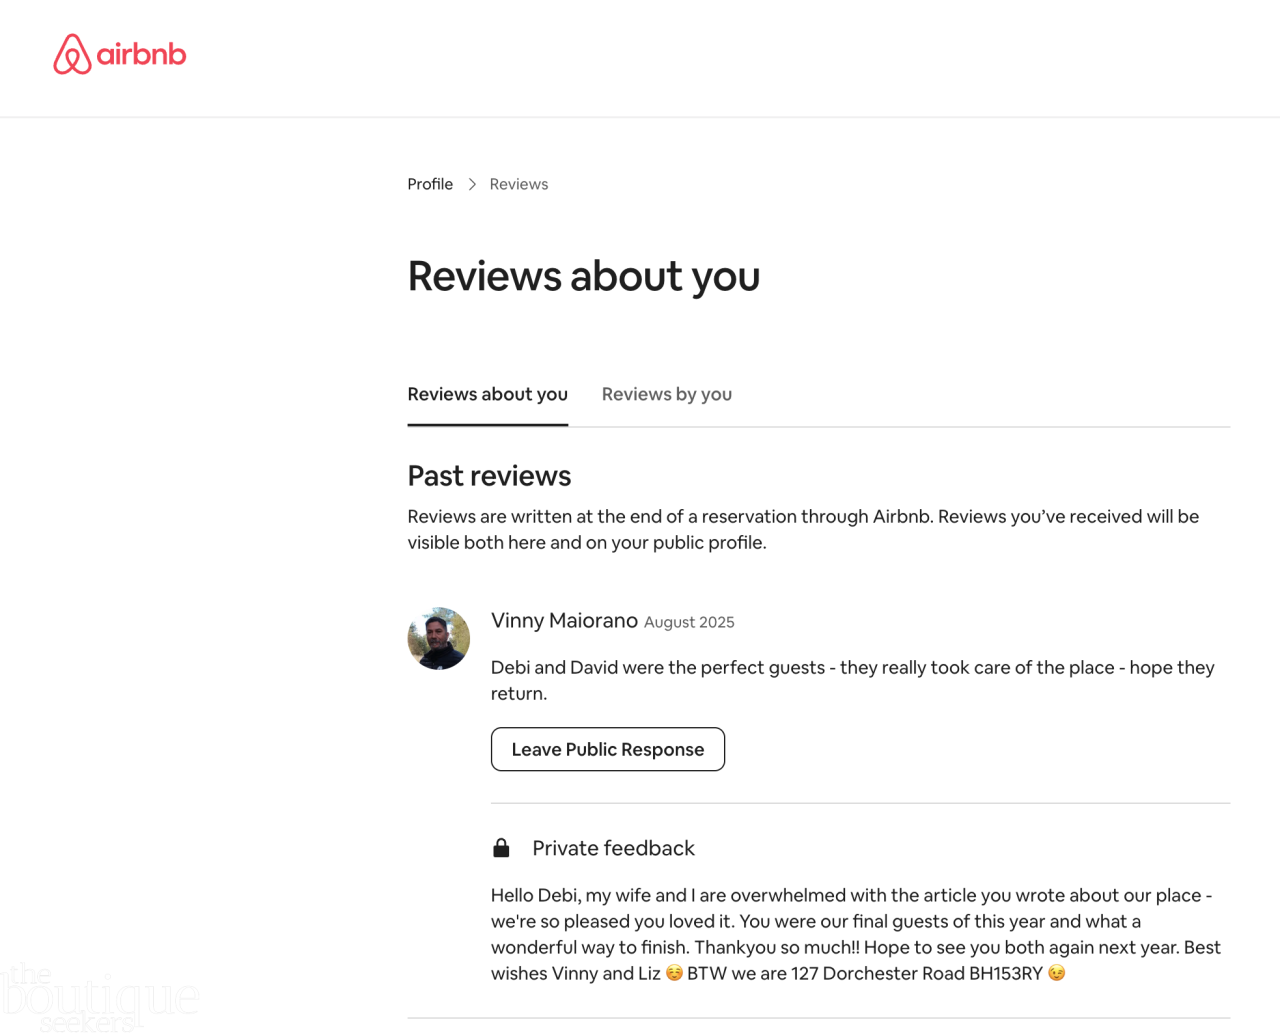
Task: Click the private feedback message paragraph
Action: click(855, 934)
